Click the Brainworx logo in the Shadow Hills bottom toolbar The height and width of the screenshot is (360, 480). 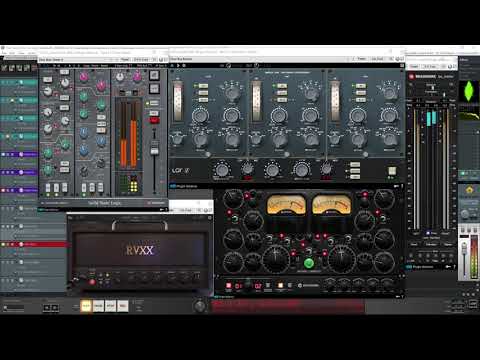(309, 285)
